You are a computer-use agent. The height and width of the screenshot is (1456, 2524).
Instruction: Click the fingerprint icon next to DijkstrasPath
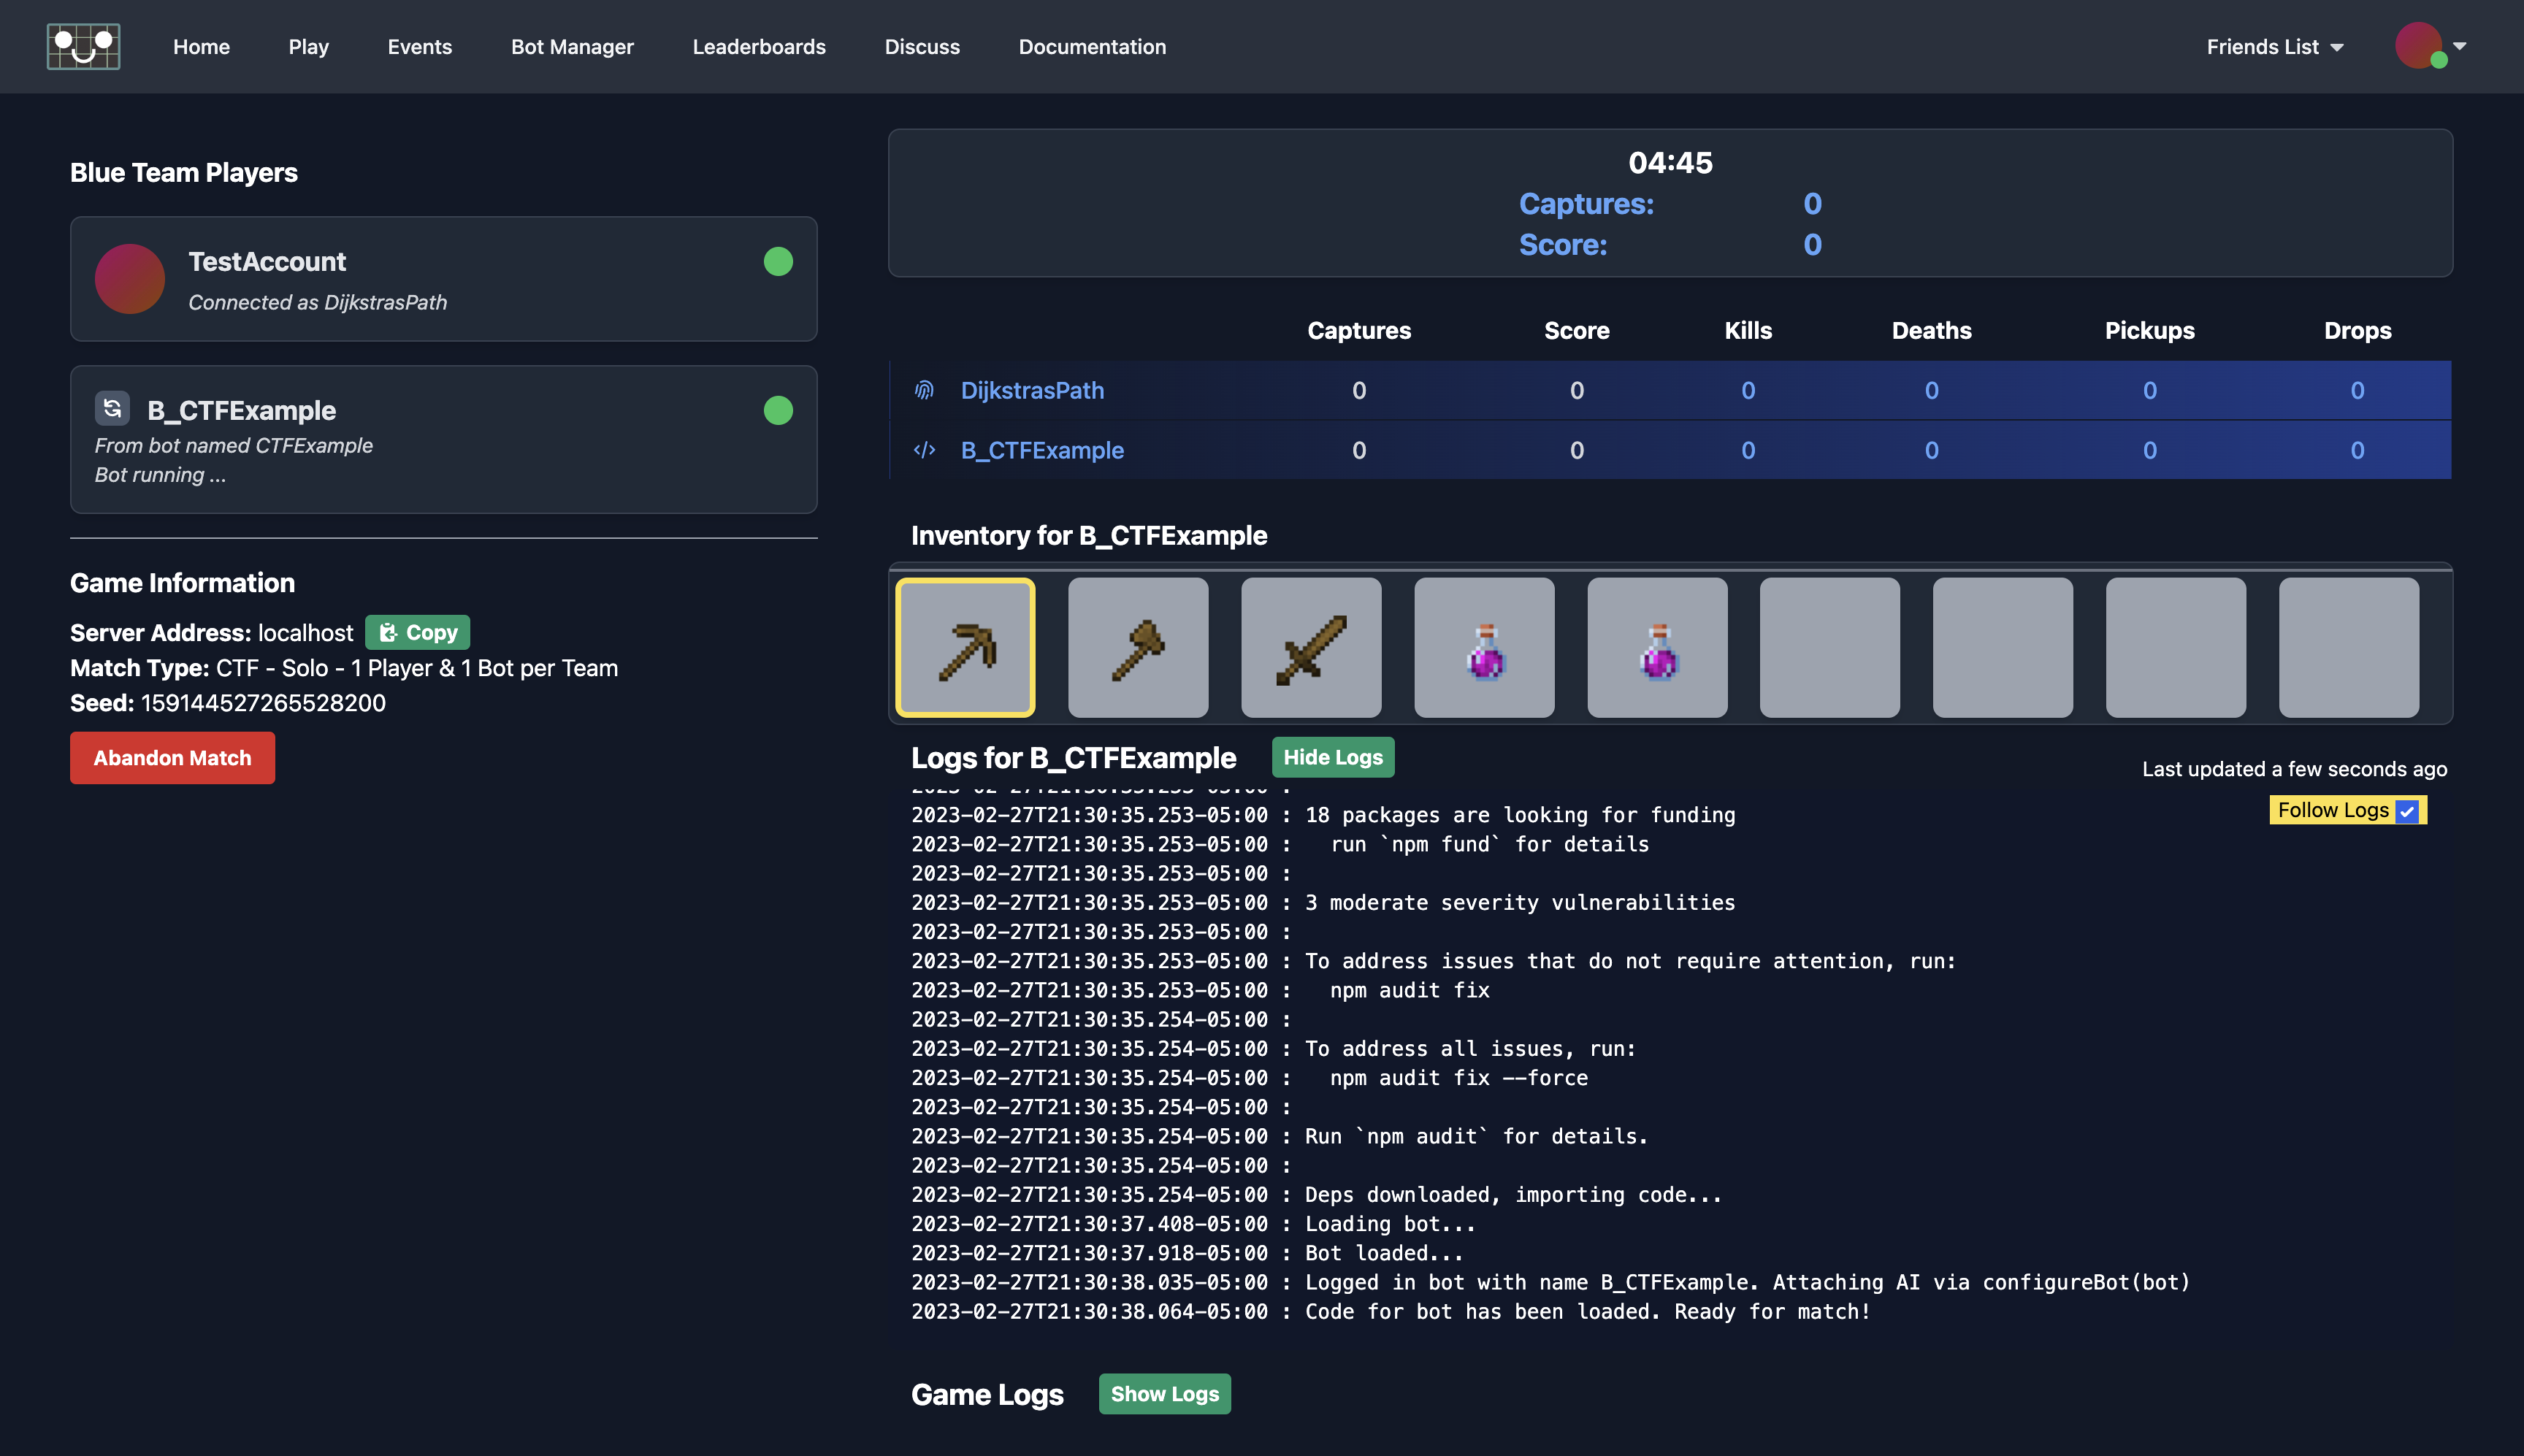click(x=924, y=390)
